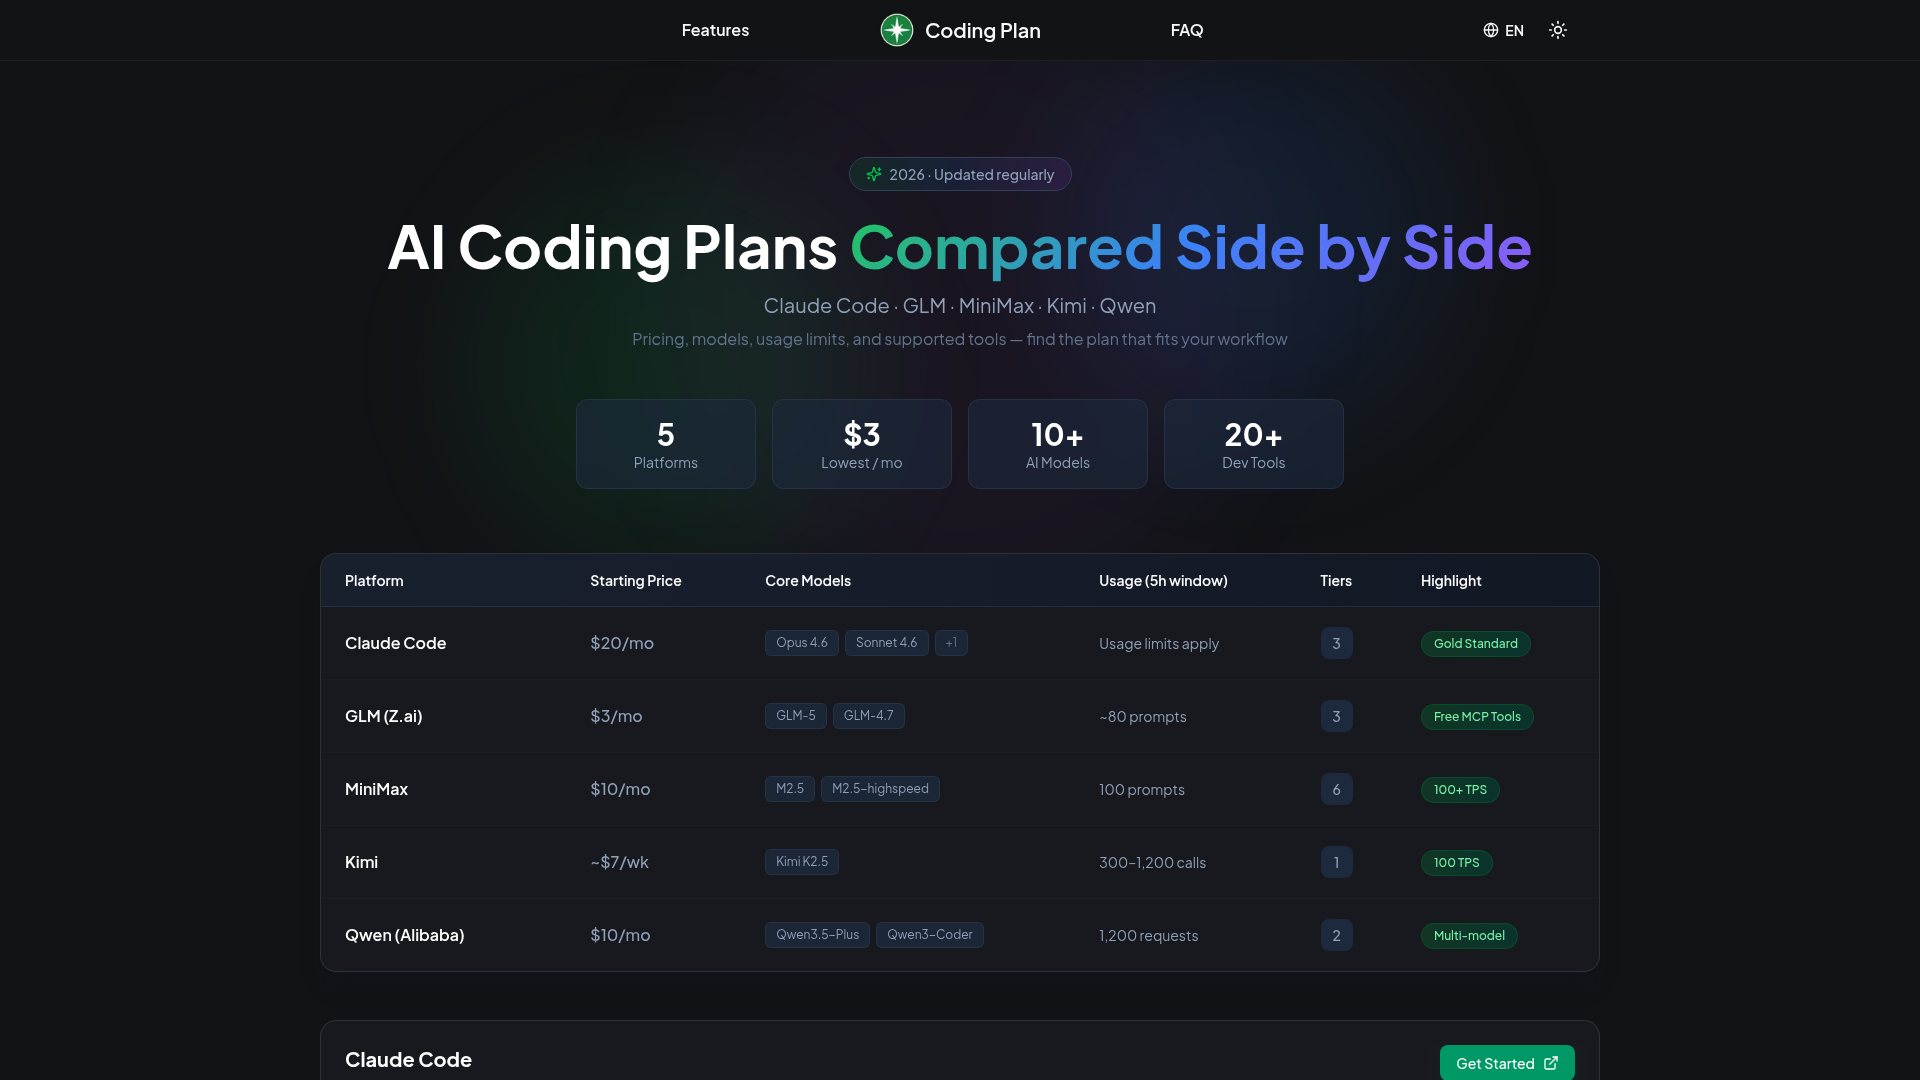Toggle the light/dark theme sun icon
The image size is (1920, 1080).
pos(1558,30)
